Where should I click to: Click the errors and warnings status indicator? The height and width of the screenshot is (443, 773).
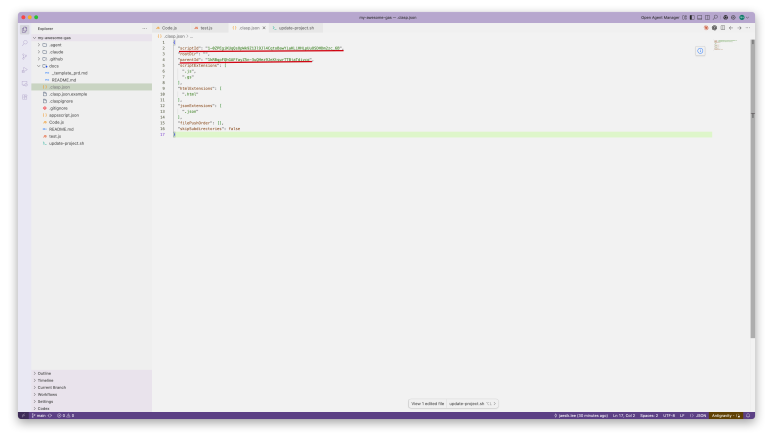[x=65, y=415]
